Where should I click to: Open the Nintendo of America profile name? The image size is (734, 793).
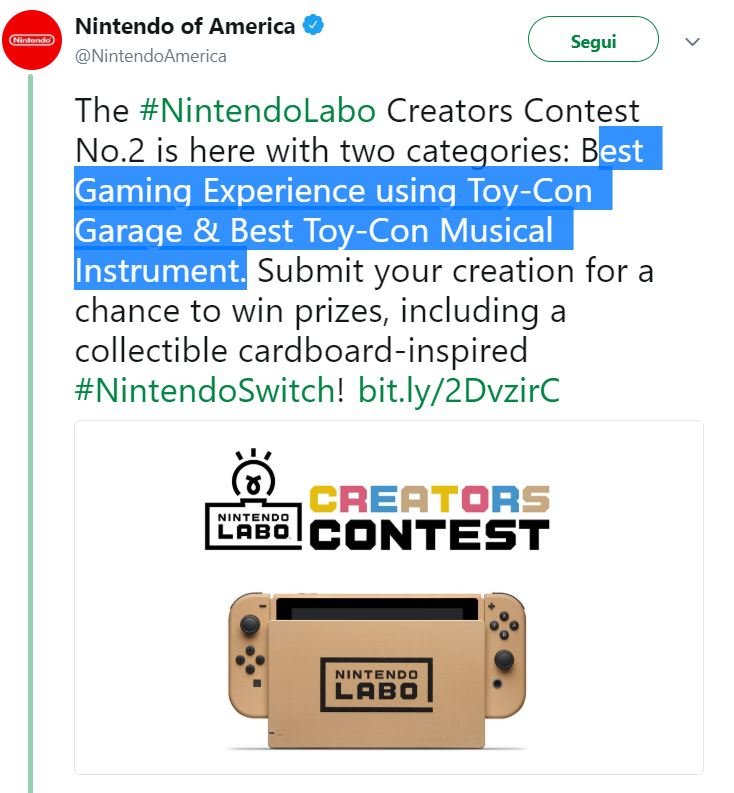(185, 26)
